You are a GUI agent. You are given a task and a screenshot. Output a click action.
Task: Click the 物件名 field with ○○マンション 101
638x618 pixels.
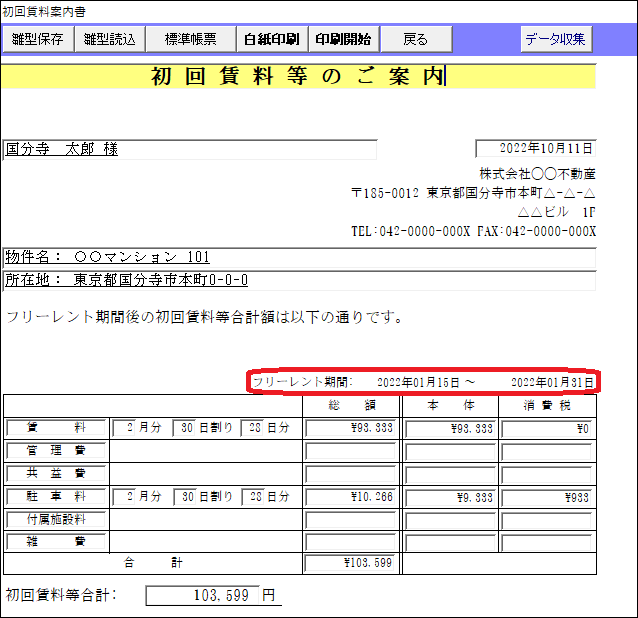[x=298, y=258]
